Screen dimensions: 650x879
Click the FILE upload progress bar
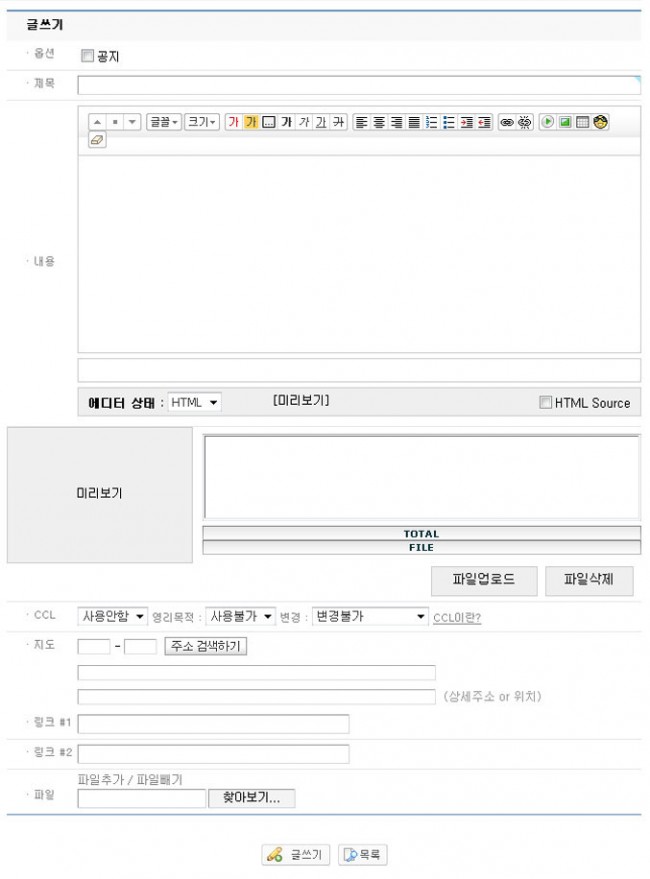(422, 547)
